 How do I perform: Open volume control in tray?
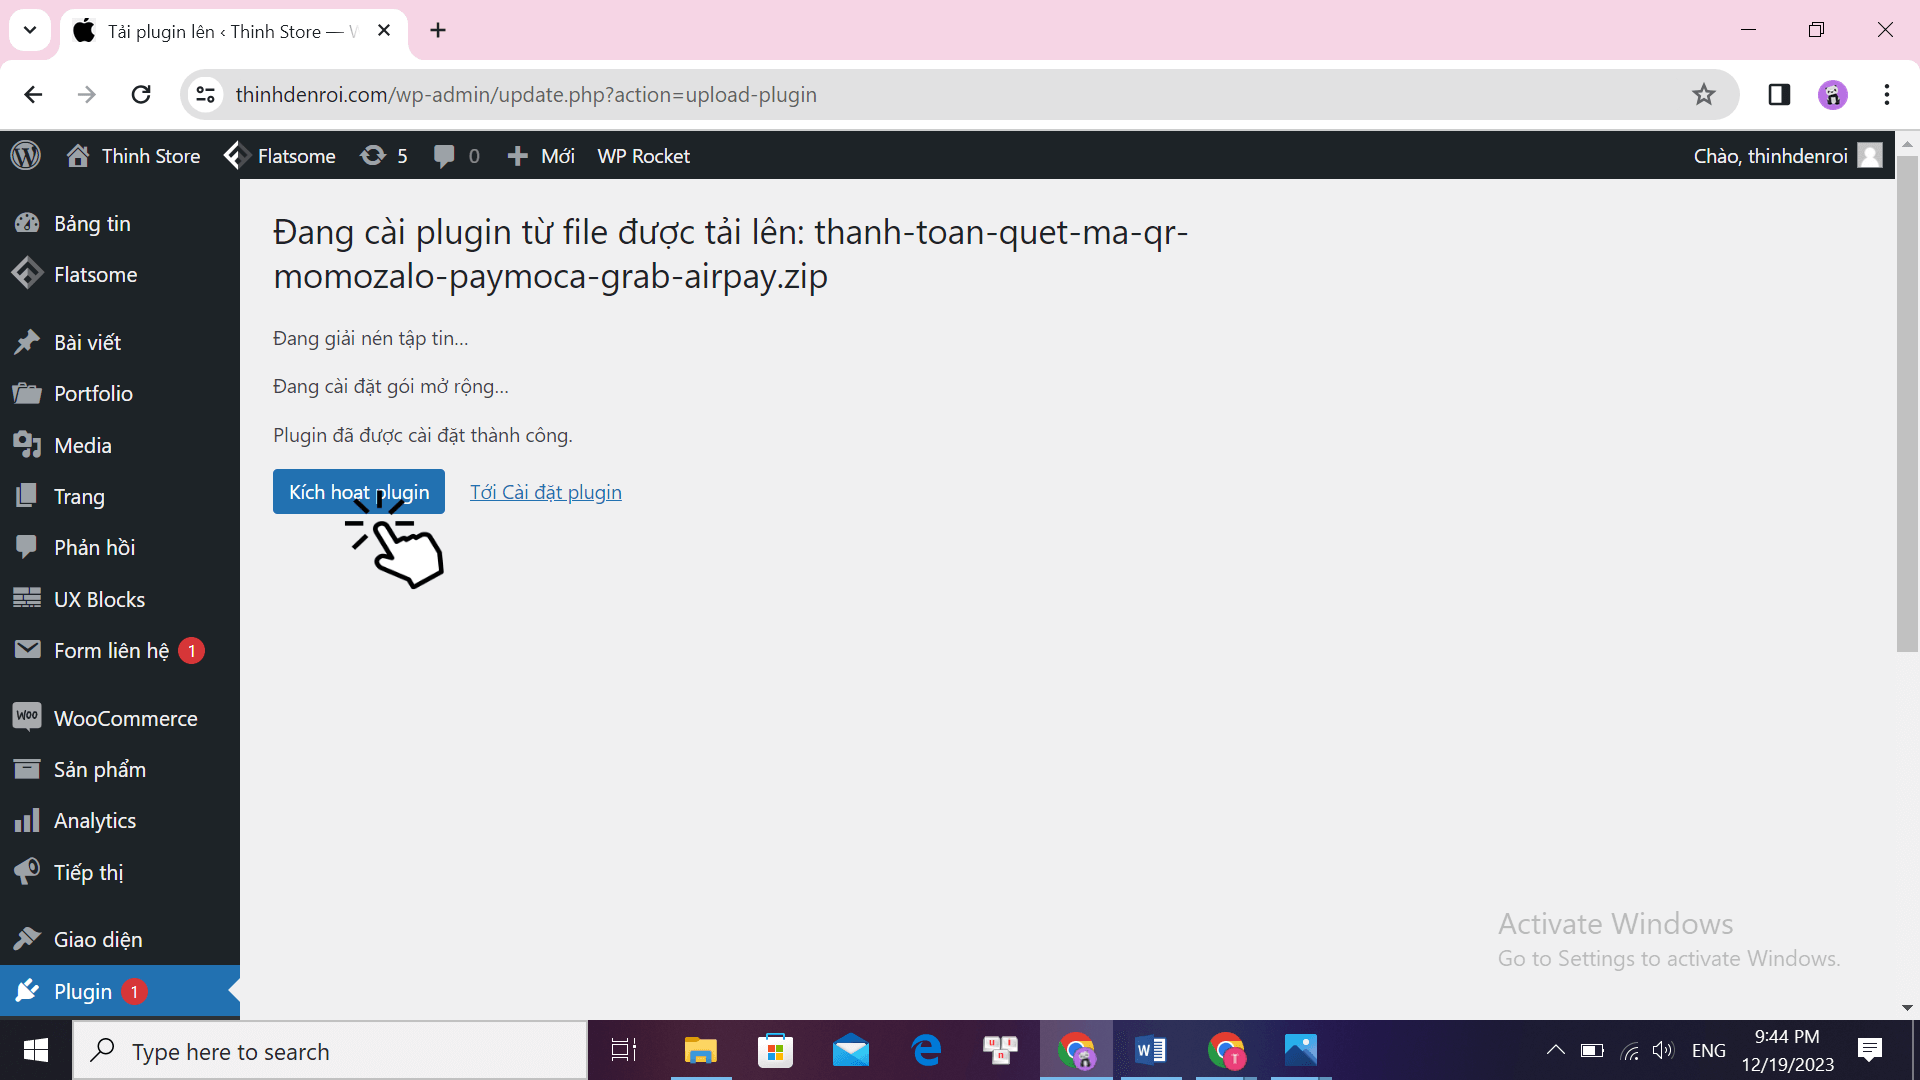[x=1663, y=1050]
